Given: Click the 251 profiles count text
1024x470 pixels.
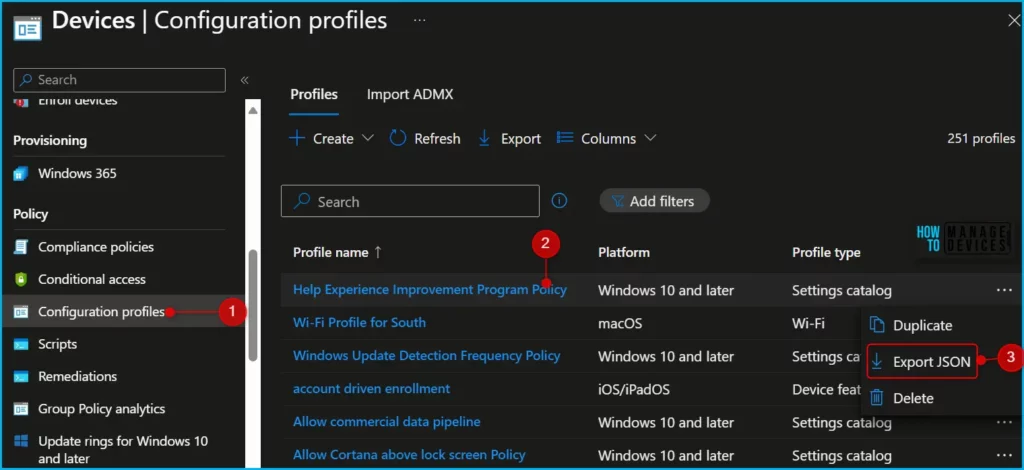Looking at the screenshot, I should pos(981,138).
